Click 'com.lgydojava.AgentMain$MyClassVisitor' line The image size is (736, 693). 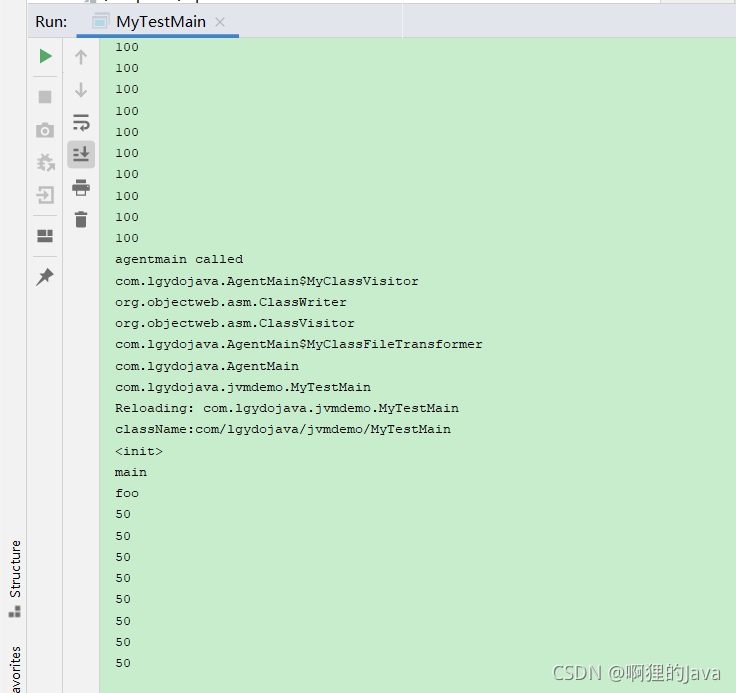pyautogui.click(x=267, y=281)
